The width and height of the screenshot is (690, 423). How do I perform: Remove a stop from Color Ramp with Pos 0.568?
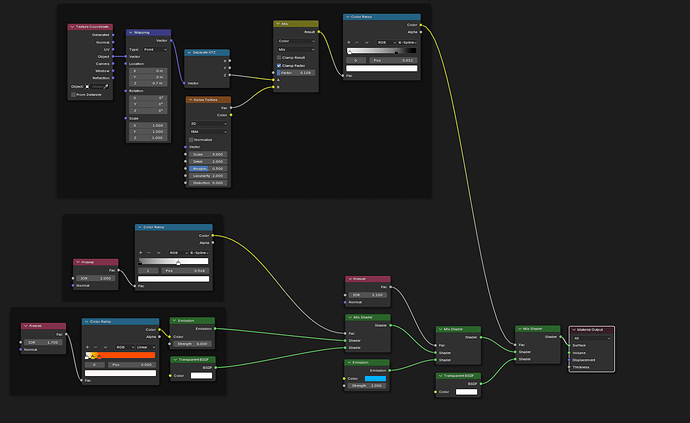[148, 253]
